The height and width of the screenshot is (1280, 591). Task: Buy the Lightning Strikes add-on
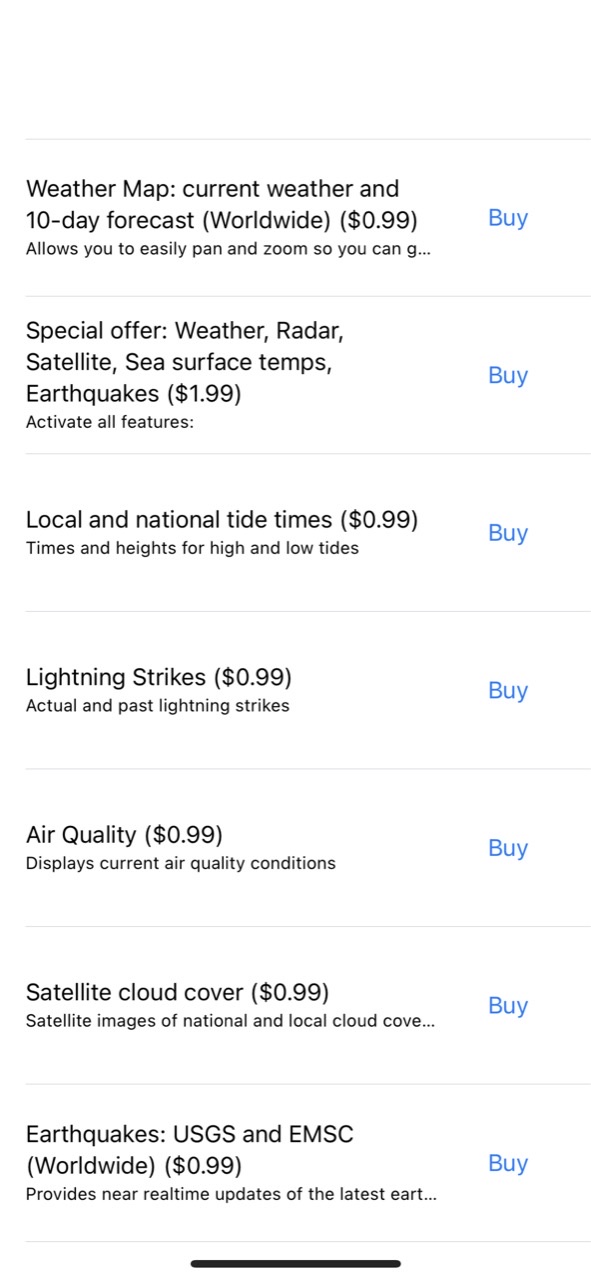(x=508, y=691)
